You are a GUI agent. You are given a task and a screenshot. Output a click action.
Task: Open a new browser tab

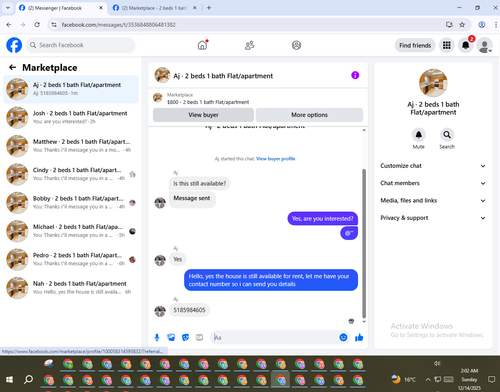click(x=209, y=8)
